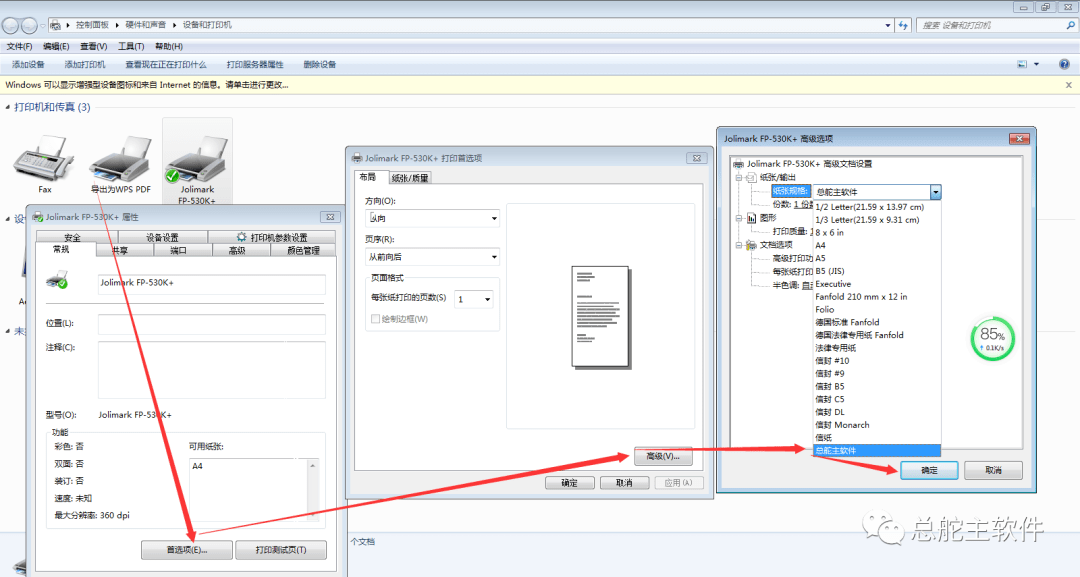Viewport: 1080px width, 577px height.
Task: Click the 首选项(E)... button
Action: point(187,550)
